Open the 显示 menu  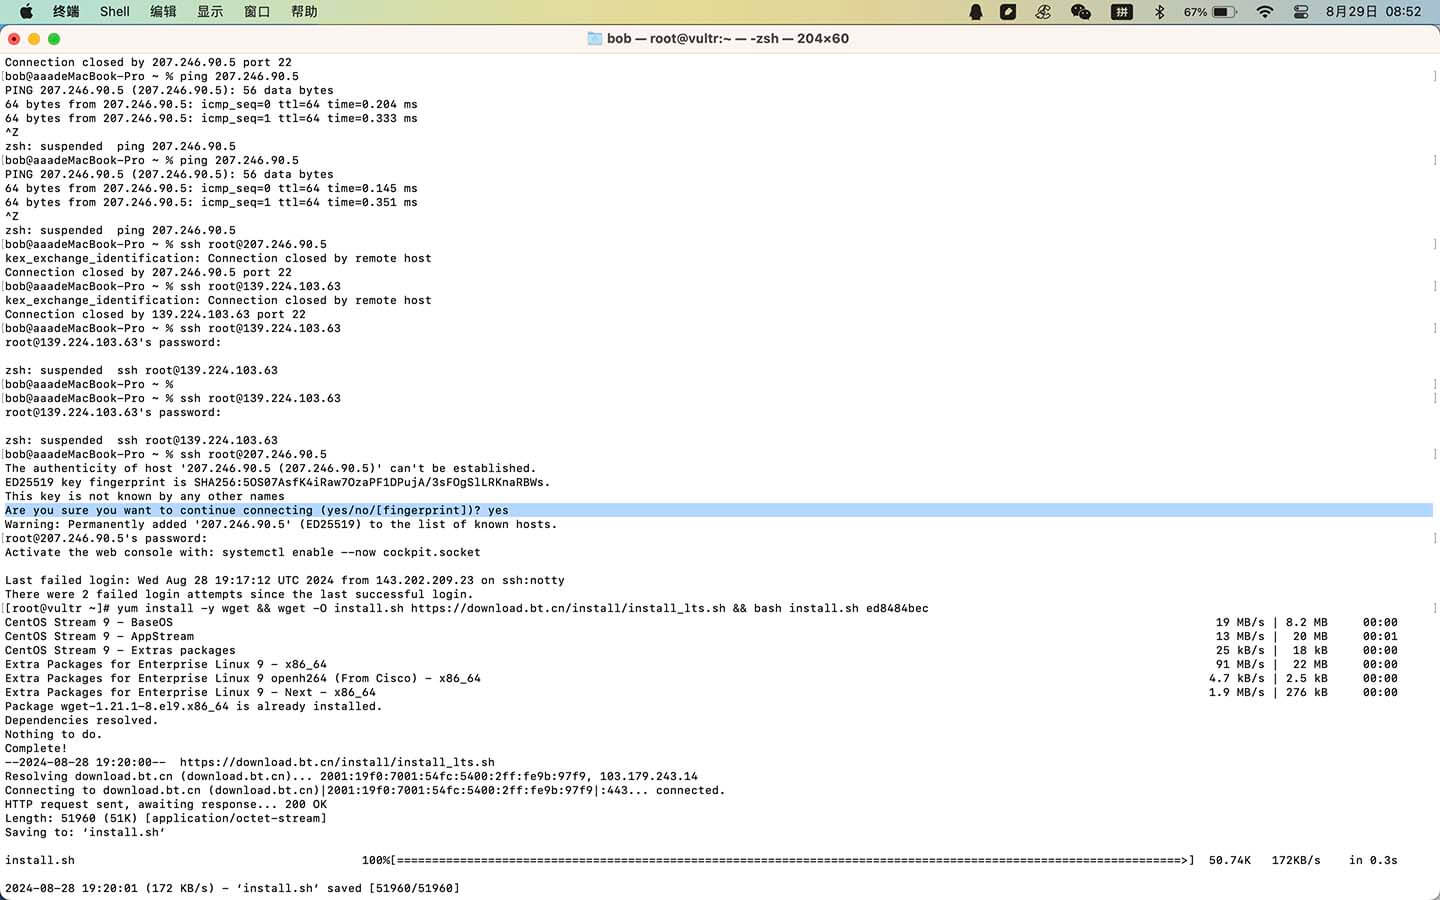[210, 12]
